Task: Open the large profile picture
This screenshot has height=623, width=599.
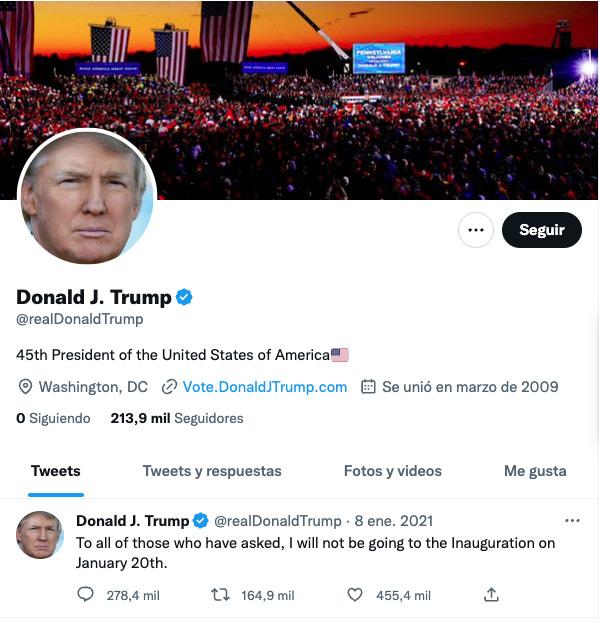Action: tap(87, 196)
